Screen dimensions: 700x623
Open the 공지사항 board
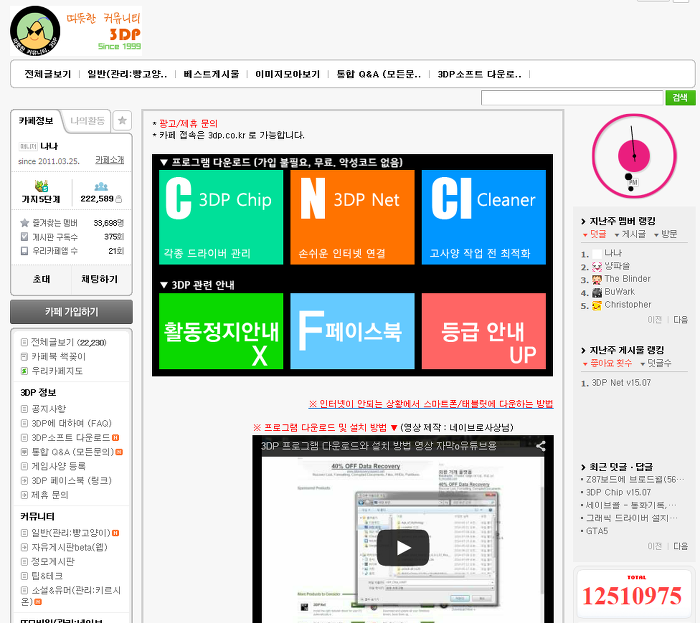(48, 409)
